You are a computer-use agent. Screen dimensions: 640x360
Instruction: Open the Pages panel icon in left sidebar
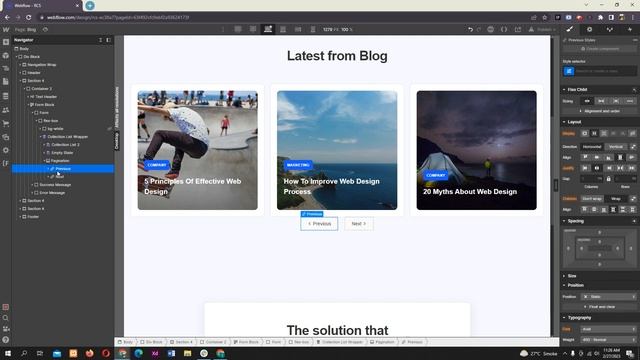6,82
